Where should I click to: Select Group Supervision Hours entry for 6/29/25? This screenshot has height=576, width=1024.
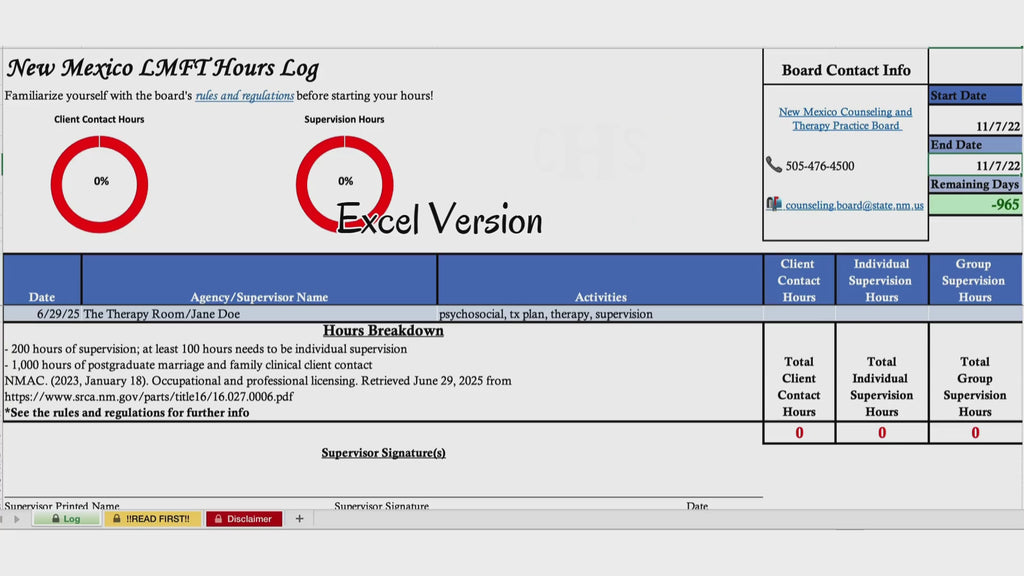click(x=975, y=314)
